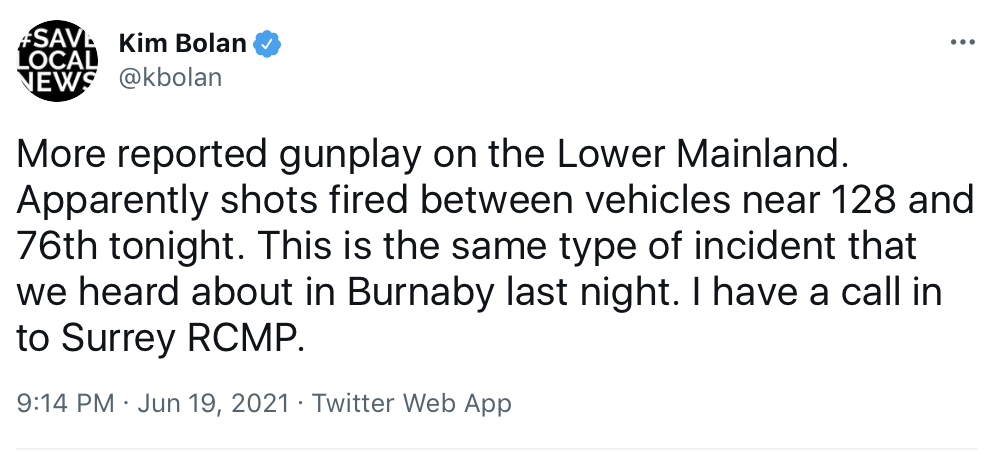Click the words "Lower Mainland" in tweet
1004x455 pixels.
(703, 156)
